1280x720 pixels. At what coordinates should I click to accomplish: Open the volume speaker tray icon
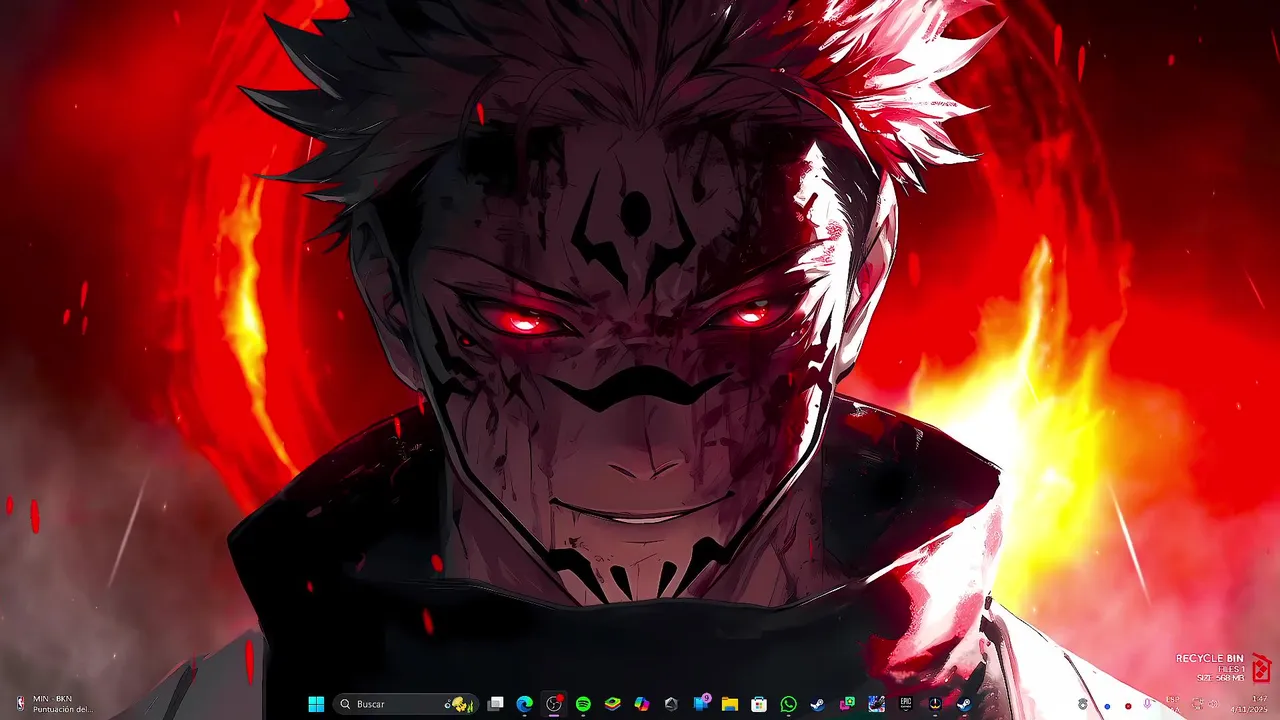coord(1213,704)
